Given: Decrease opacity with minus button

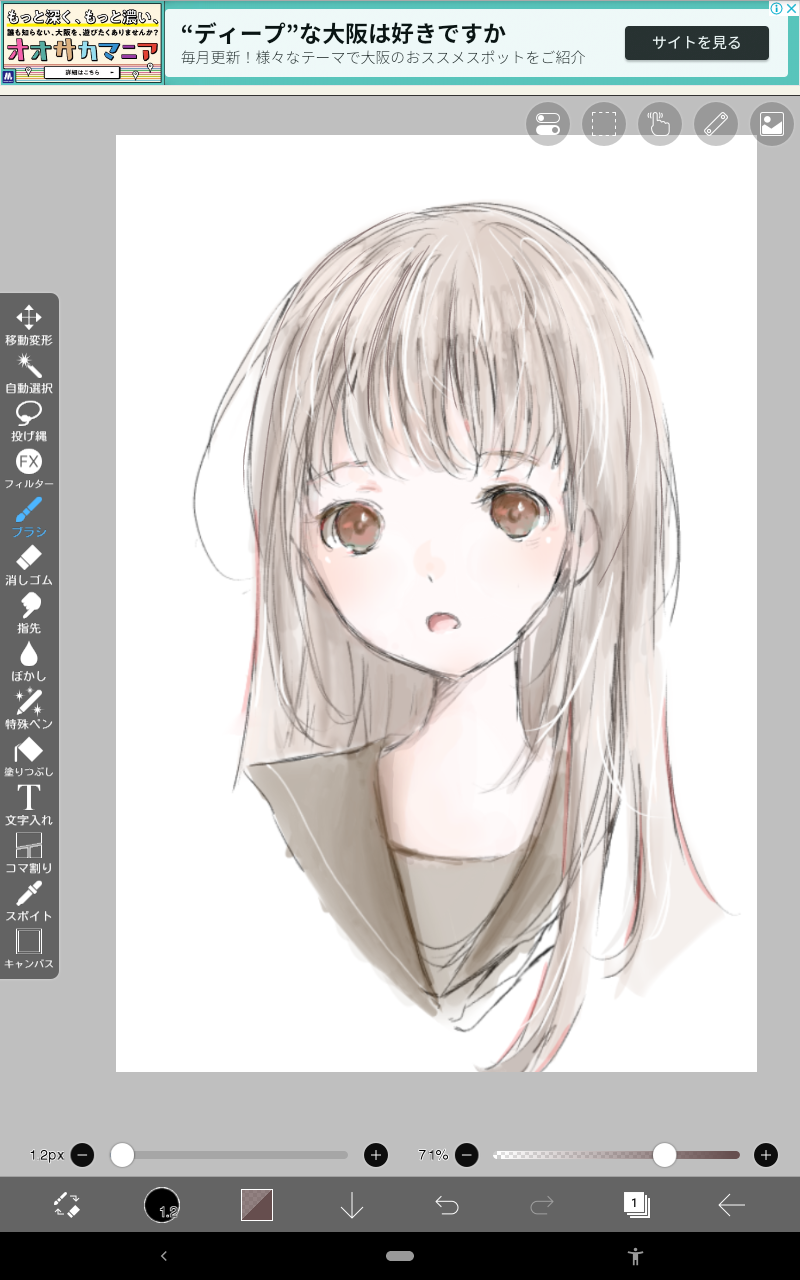Looking at the screenshot, I should pos(466,1155).
